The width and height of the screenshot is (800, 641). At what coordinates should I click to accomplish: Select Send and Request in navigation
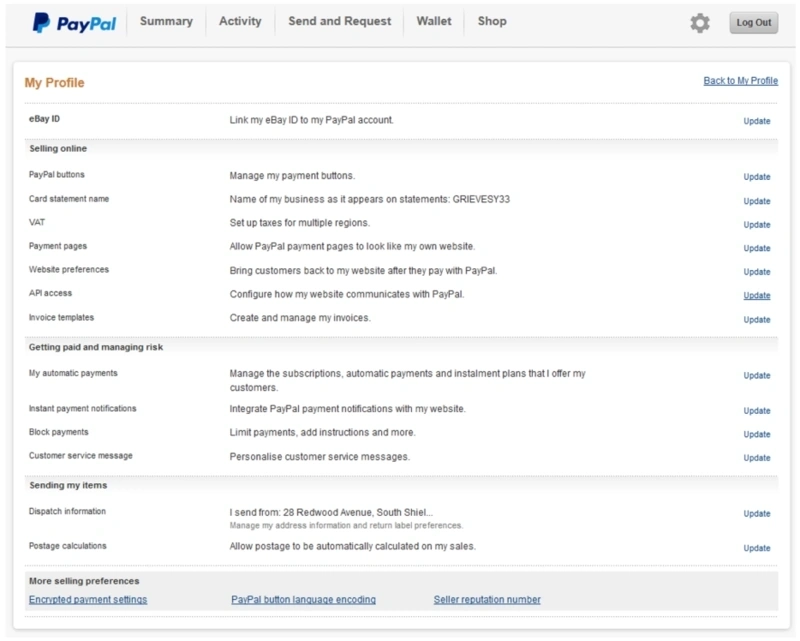(339, 21)
